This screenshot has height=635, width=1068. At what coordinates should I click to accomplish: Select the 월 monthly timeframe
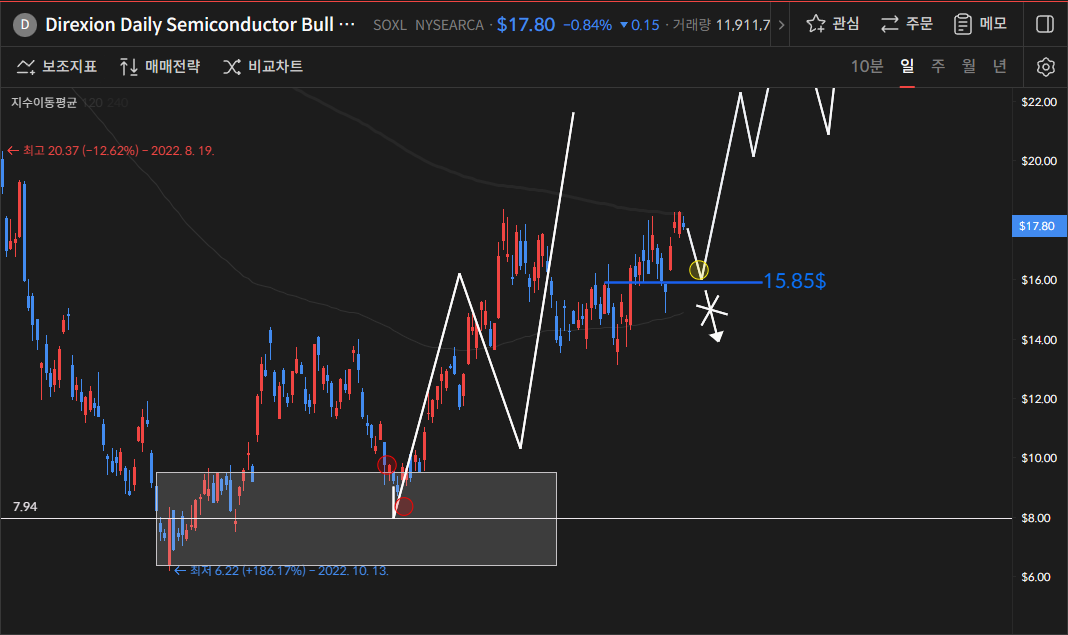pos(969,66)
